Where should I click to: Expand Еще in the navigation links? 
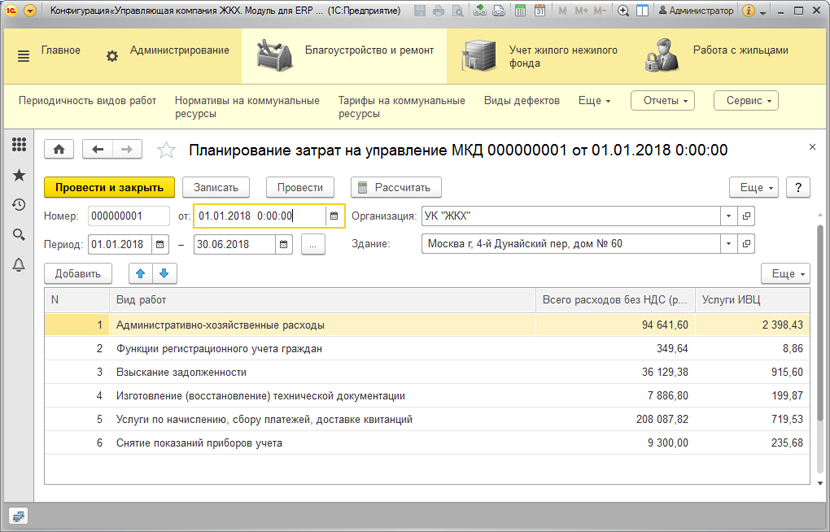click(594, 101)
